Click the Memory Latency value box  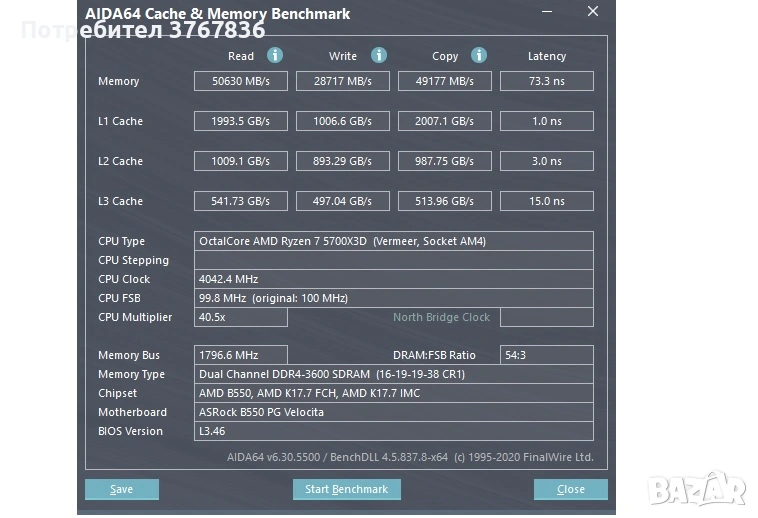tap(546, 81)
